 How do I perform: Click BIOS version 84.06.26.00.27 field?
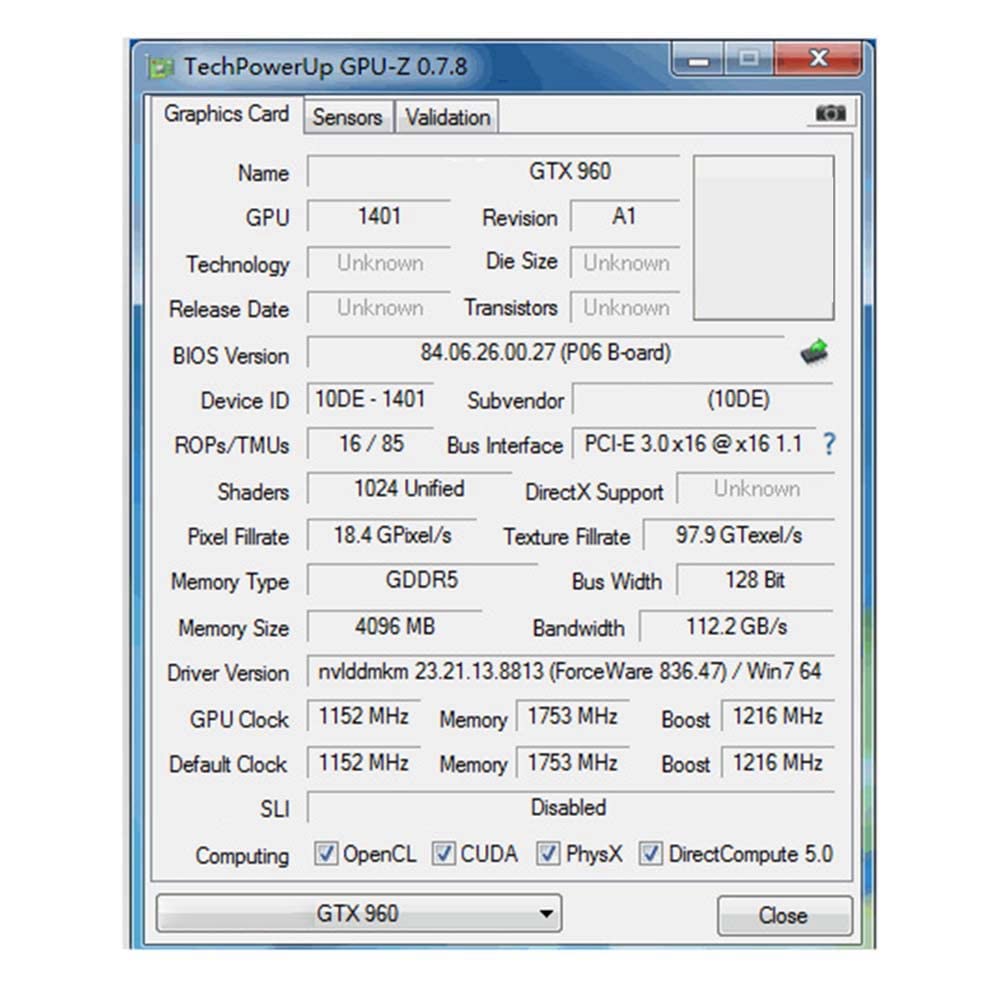(x=546, y=352)
